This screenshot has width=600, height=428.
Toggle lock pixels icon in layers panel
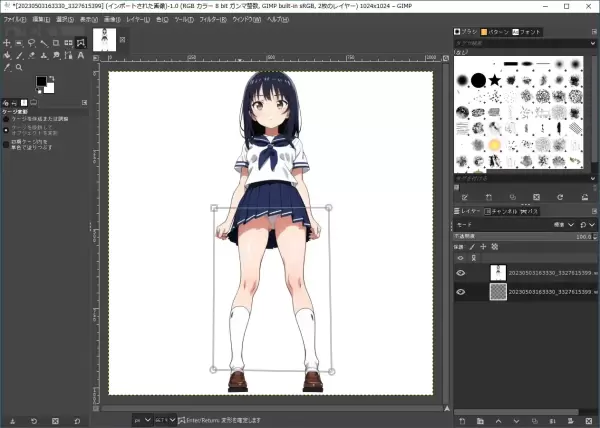click(472, 247)
